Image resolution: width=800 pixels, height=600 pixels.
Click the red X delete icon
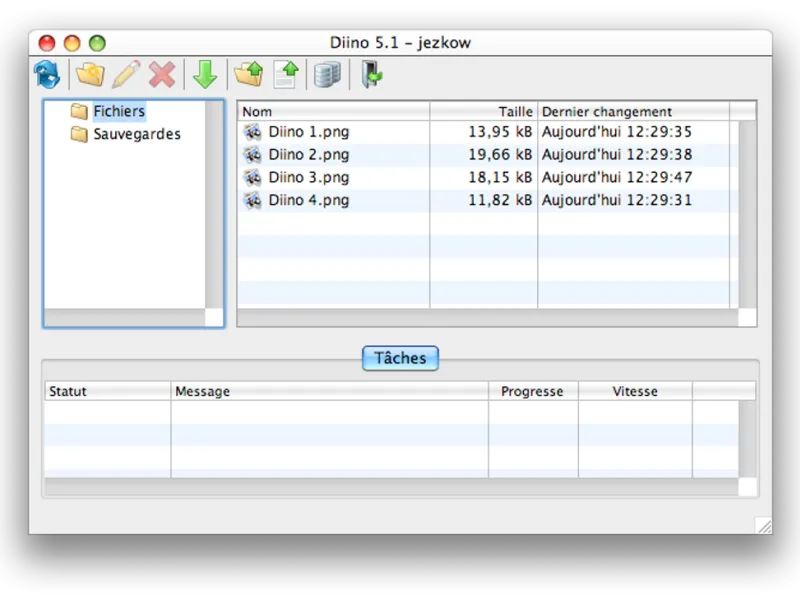tap(162, 74)
